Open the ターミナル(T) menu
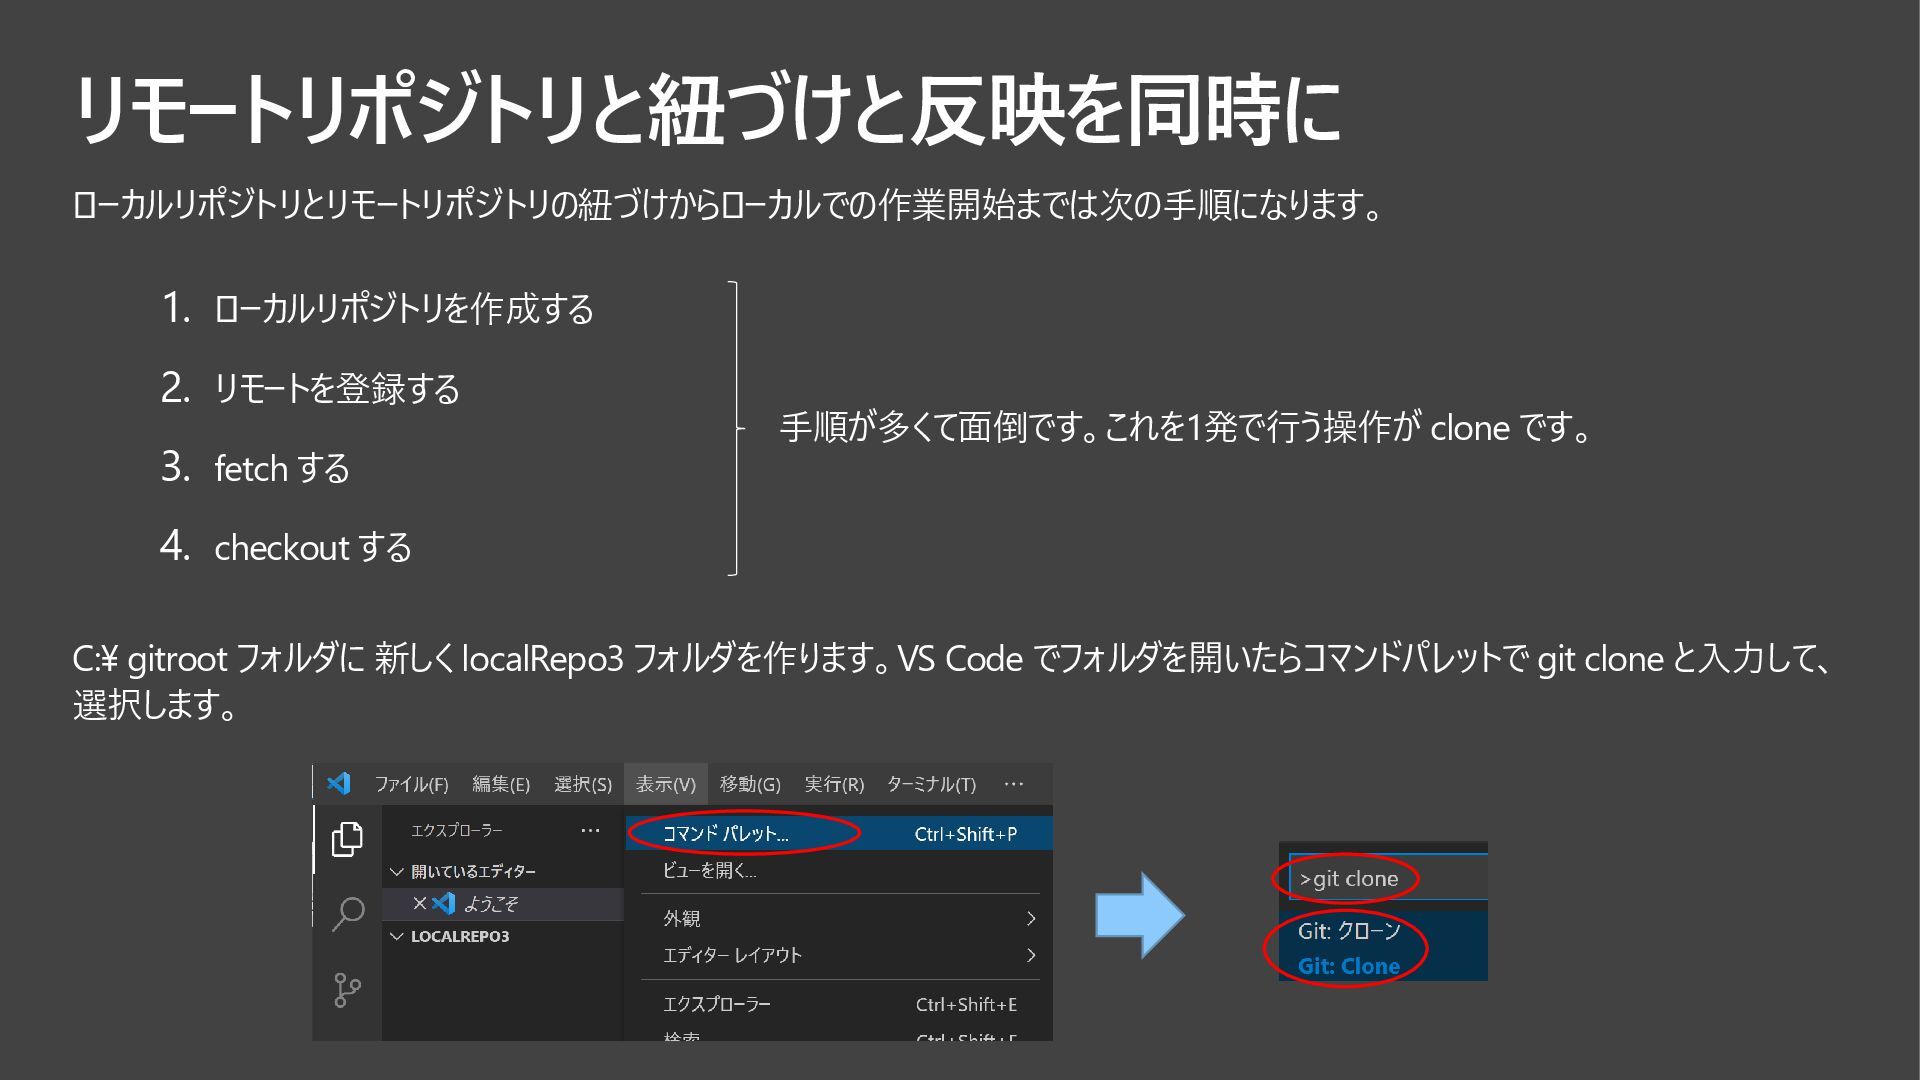The height and width of the screenshot is (1080, 1920). [931, 784]
